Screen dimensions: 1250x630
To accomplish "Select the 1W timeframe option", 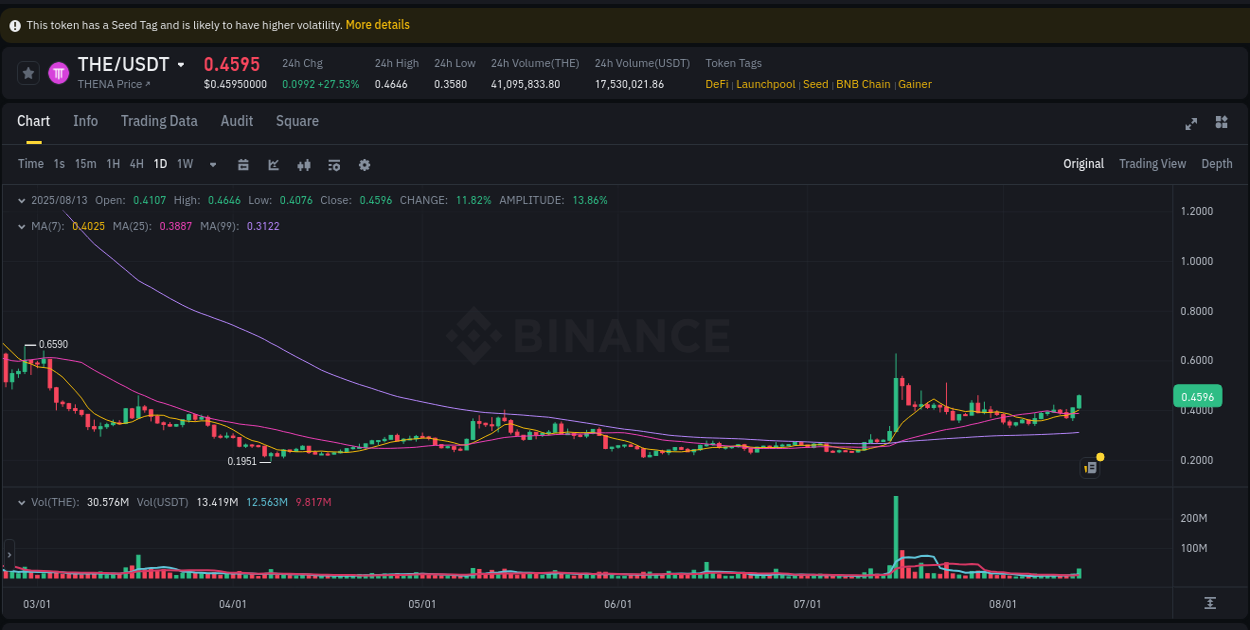I will [184, 164].
